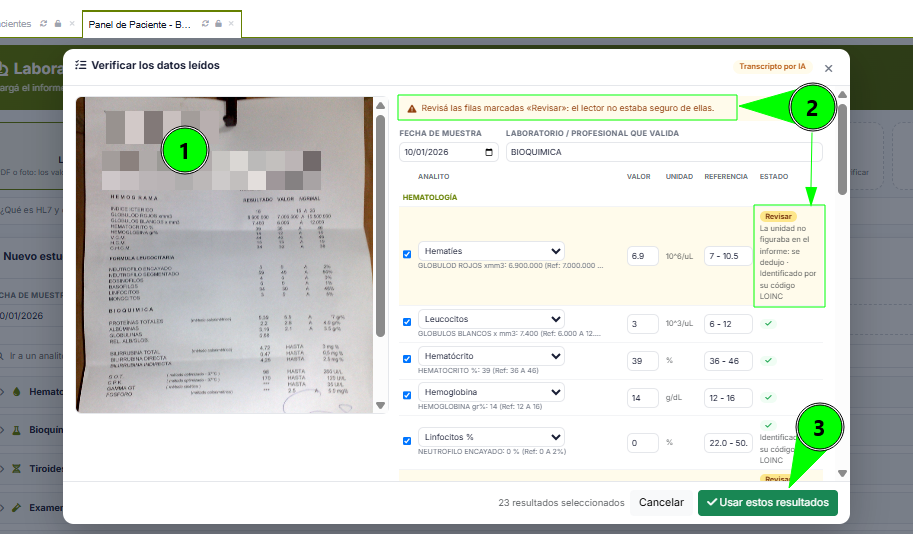Close the Verificar los datos leídos dialog
This screenshot has width=913, height=534.
(x=828, y=68)
